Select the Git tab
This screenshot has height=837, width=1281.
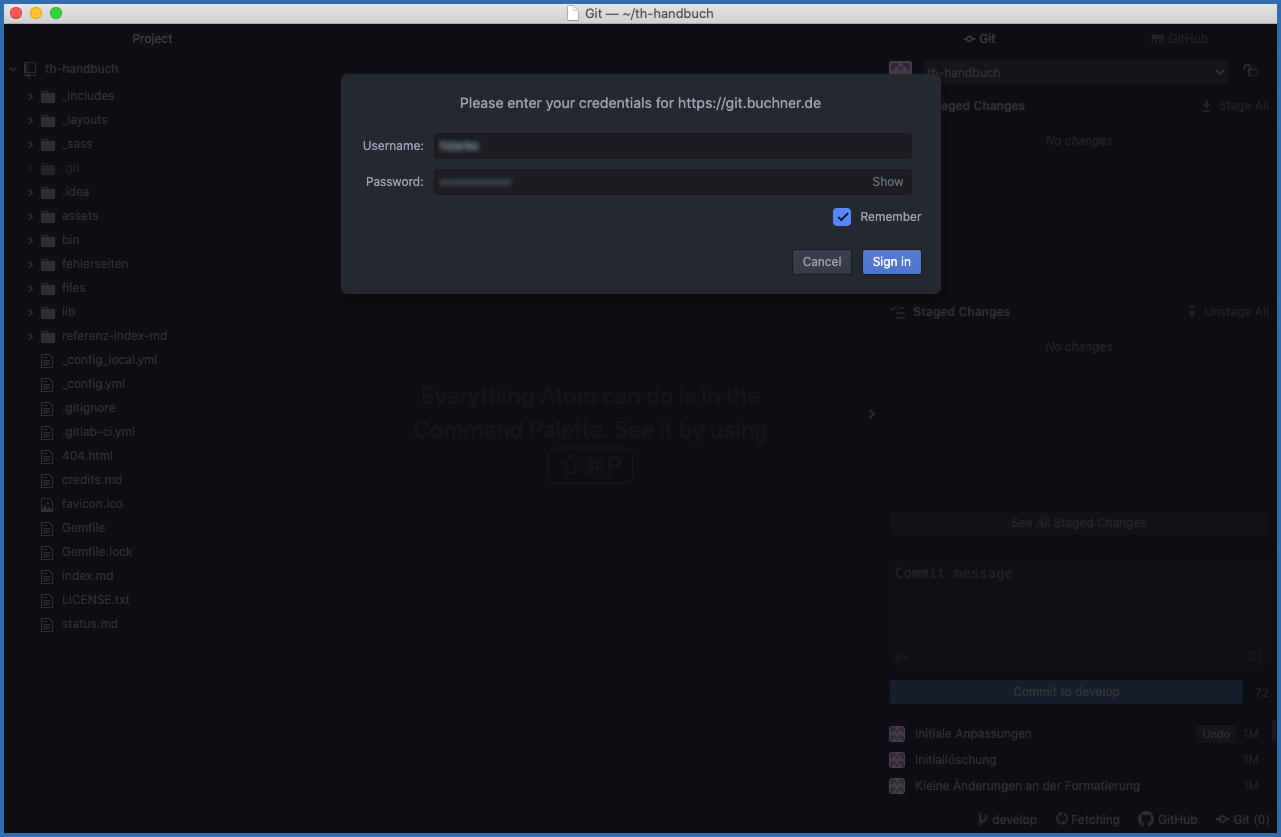pos(979,39)
